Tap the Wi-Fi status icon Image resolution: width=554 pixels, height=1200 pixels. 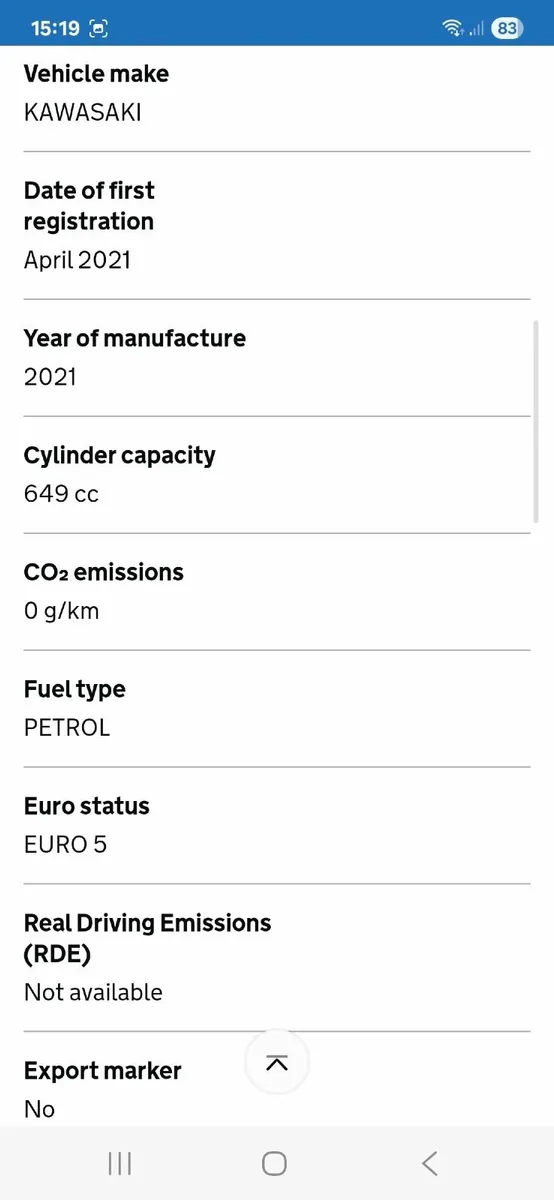click(453, 28)
